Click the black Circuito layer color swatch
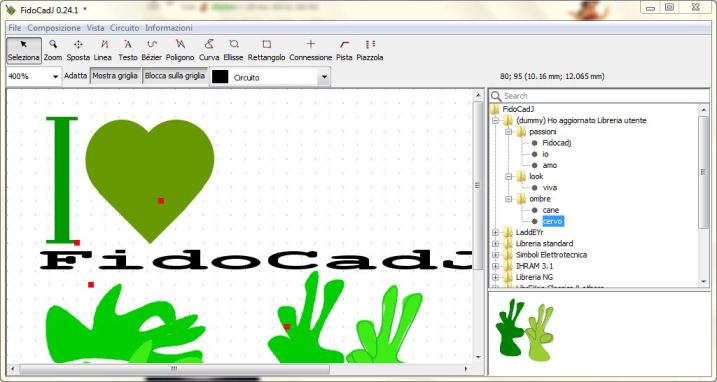The width and height of the screenshot is (717, 382). pos(220,77)
